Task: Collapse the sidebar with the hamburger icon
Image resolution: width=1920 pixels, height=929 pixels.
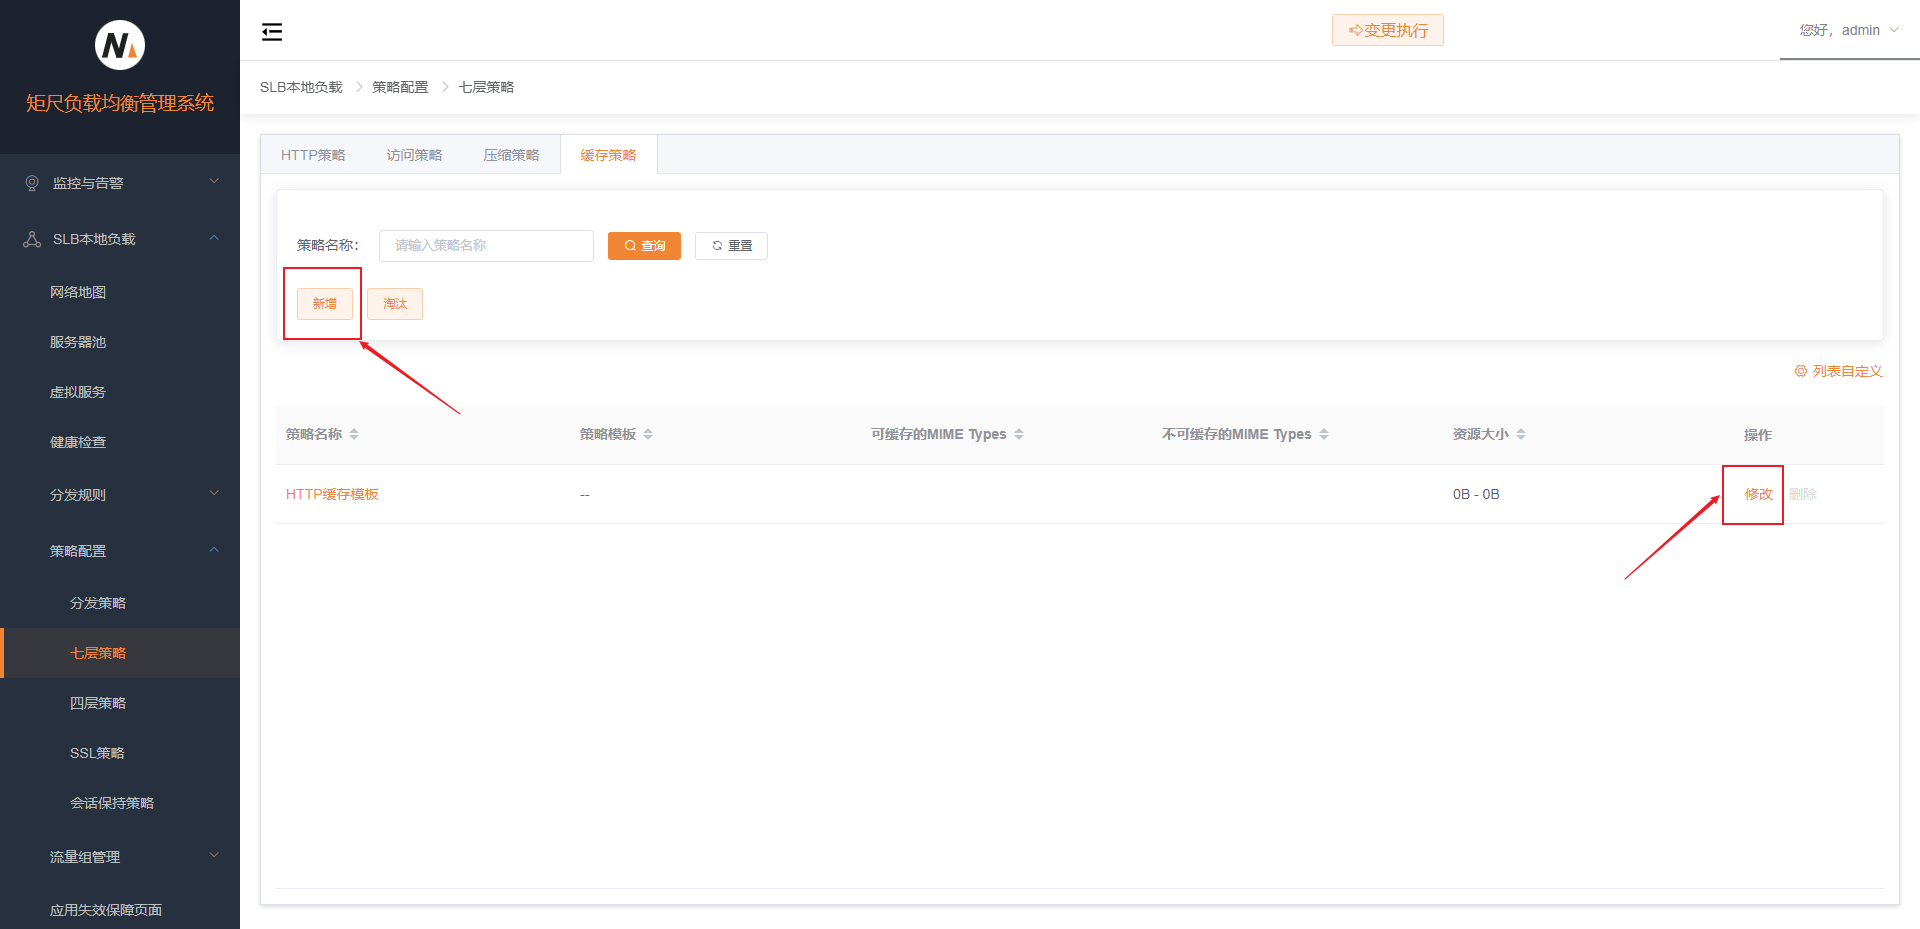Action: tap(271, 32)
